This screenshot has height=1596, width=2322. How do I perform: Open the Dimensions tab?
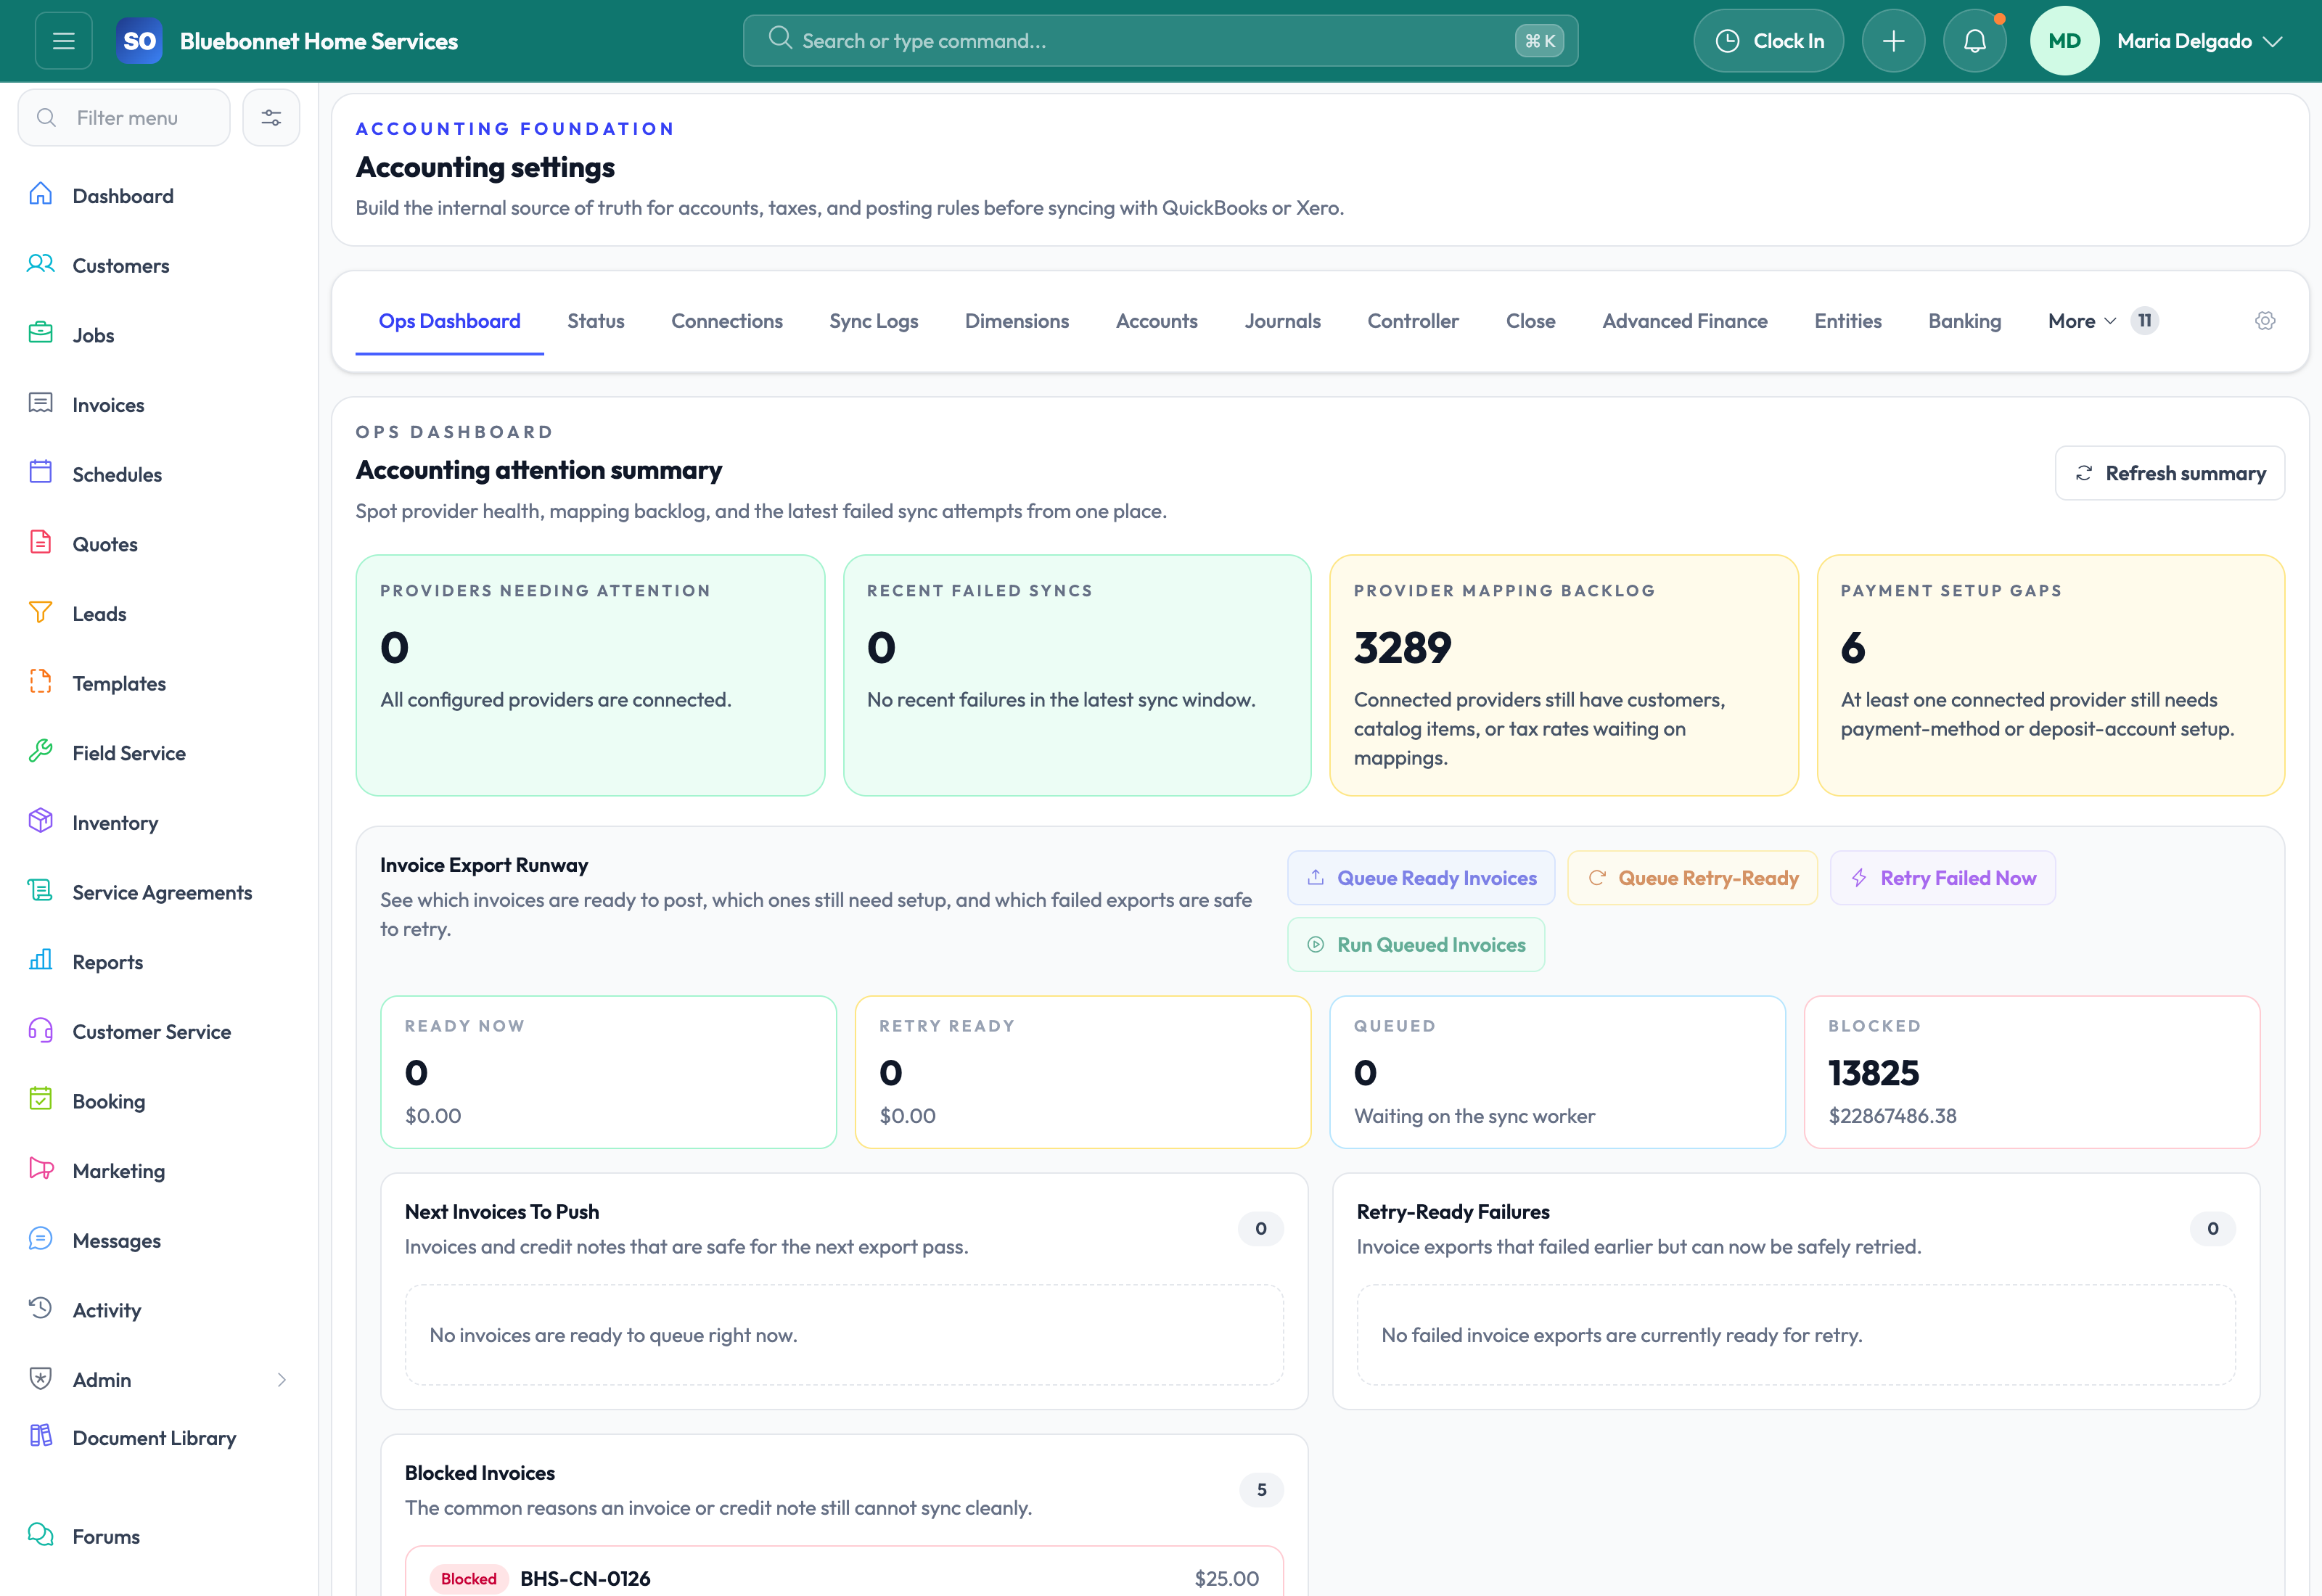tap(1017, 321)
